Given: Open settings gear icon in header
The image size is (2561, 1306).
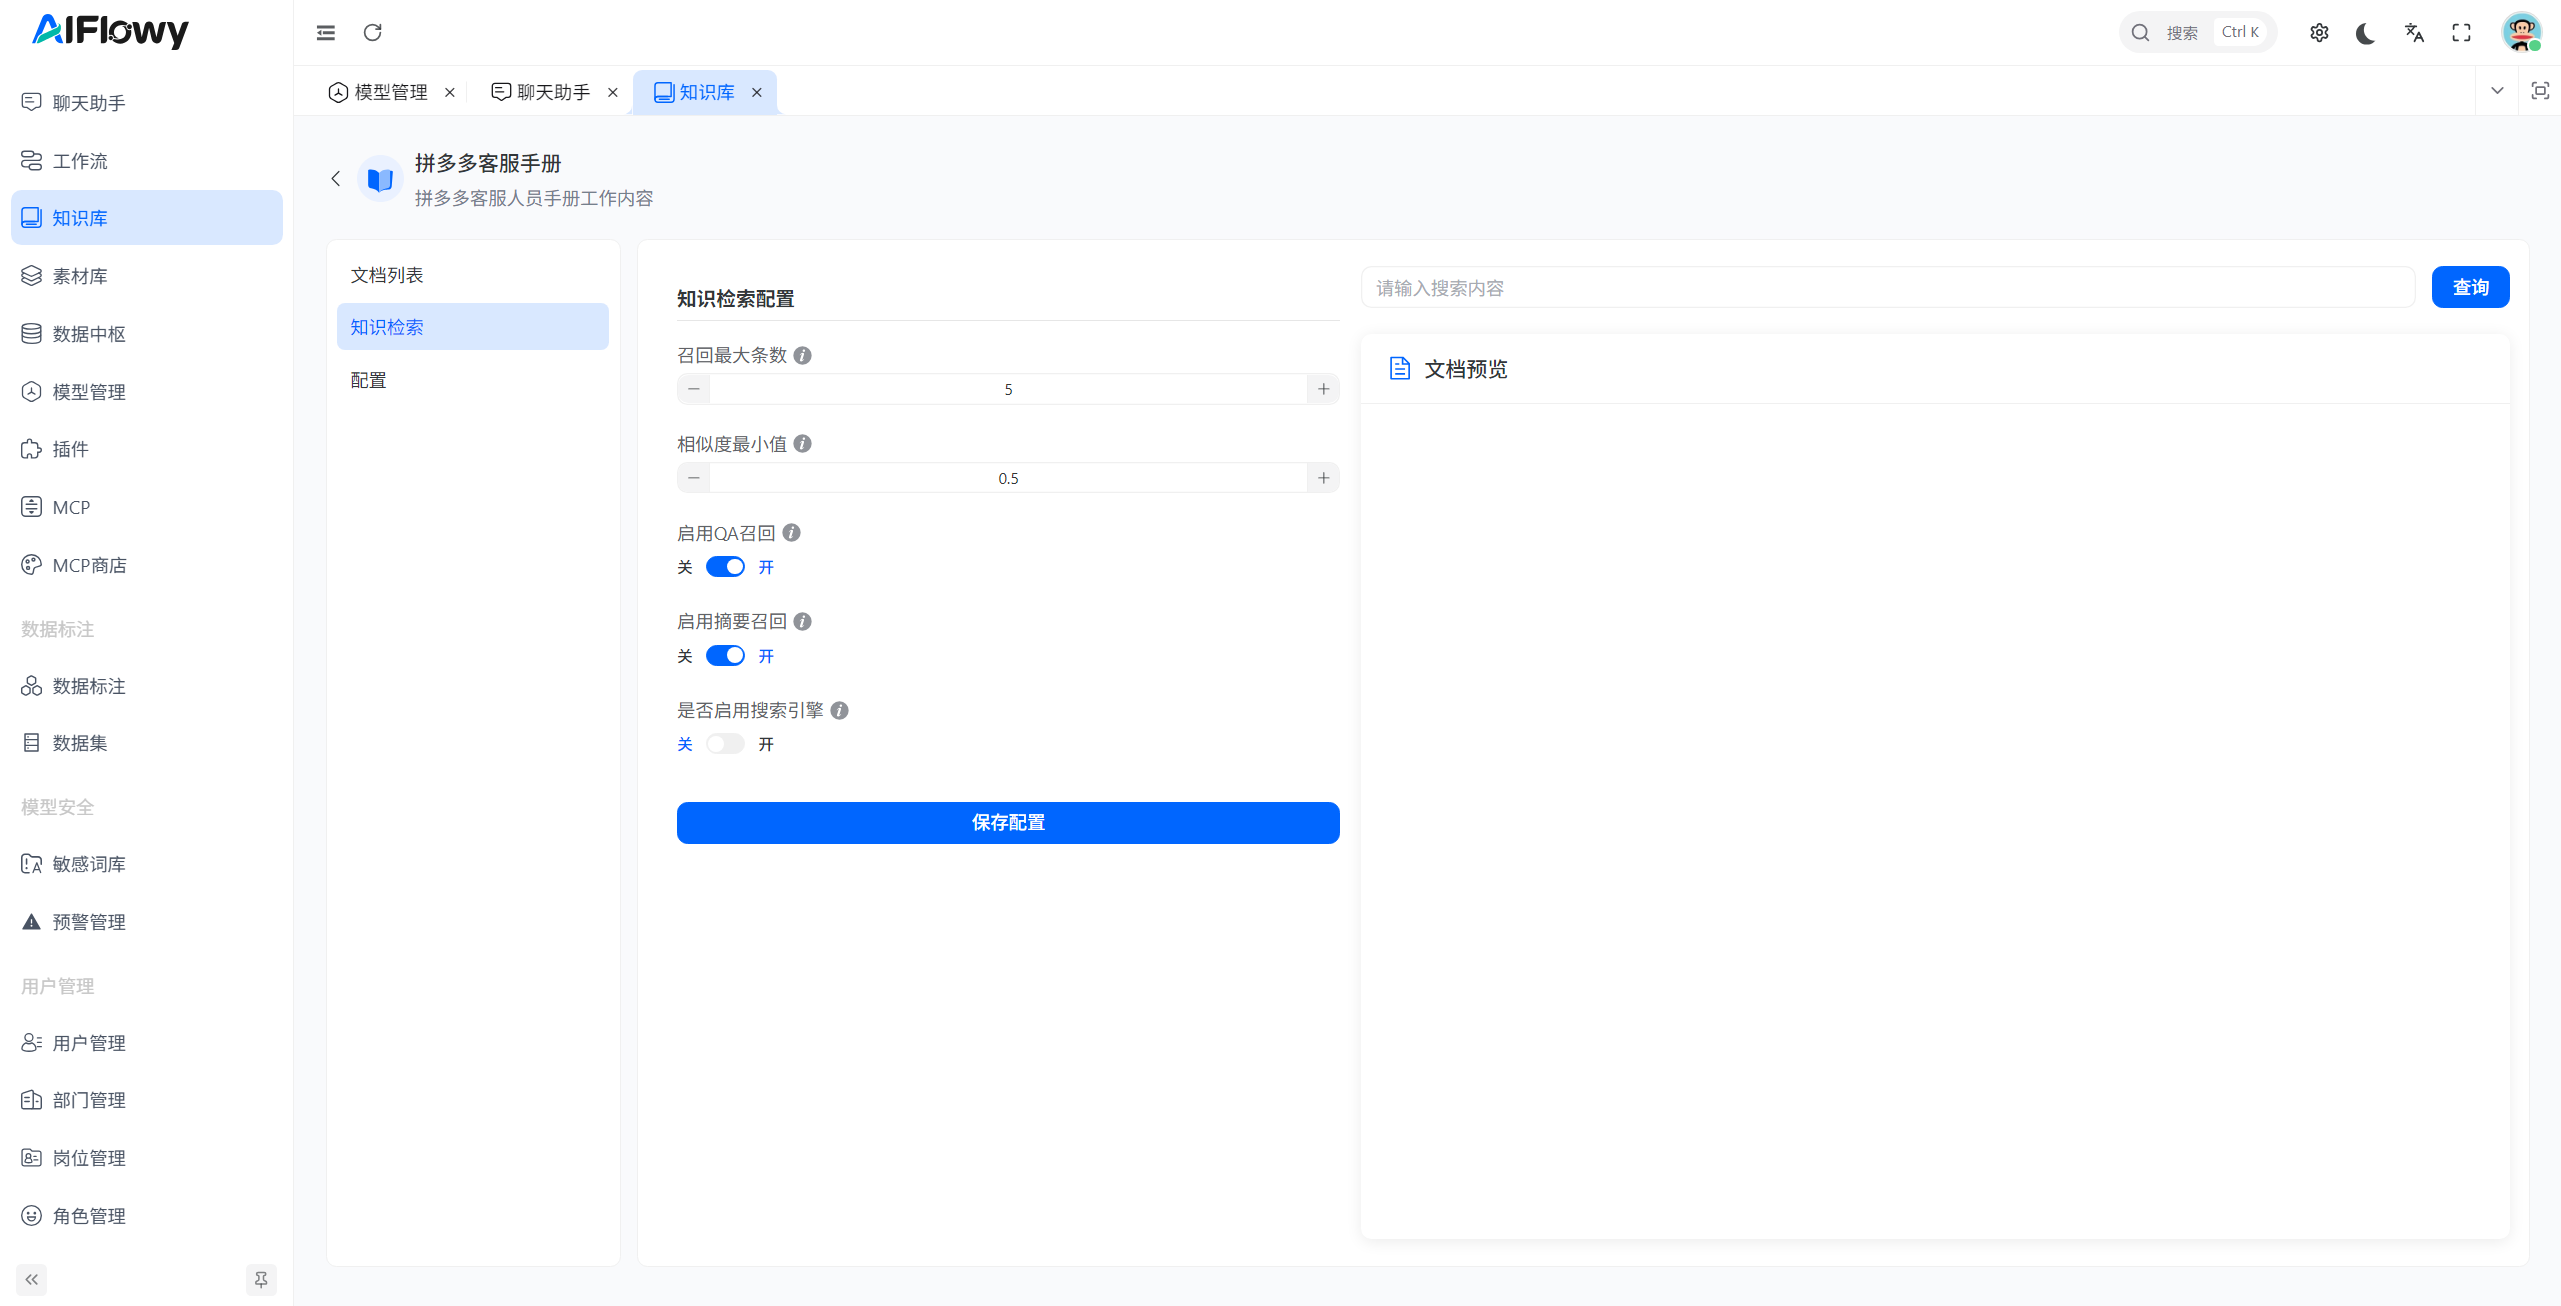Looking at the screenshot, I should tap(2319, 33).
